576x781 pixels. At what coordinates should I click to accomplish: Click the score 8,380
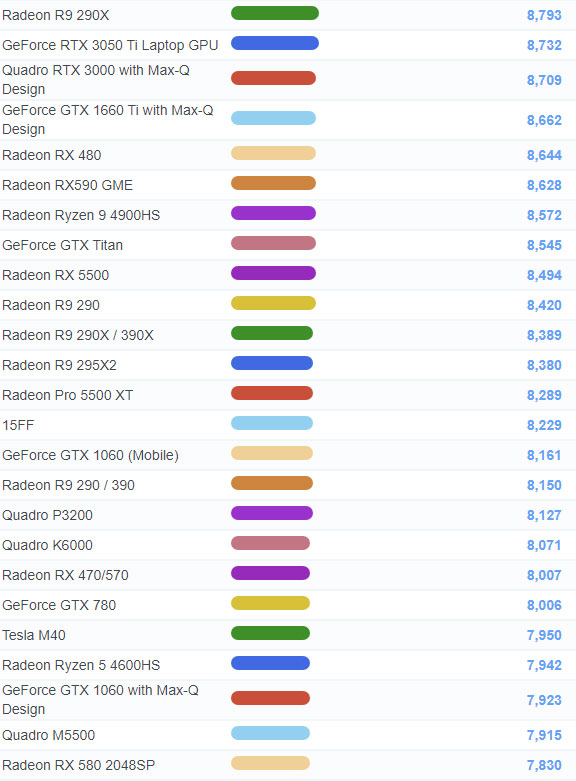tap(544, 365)
